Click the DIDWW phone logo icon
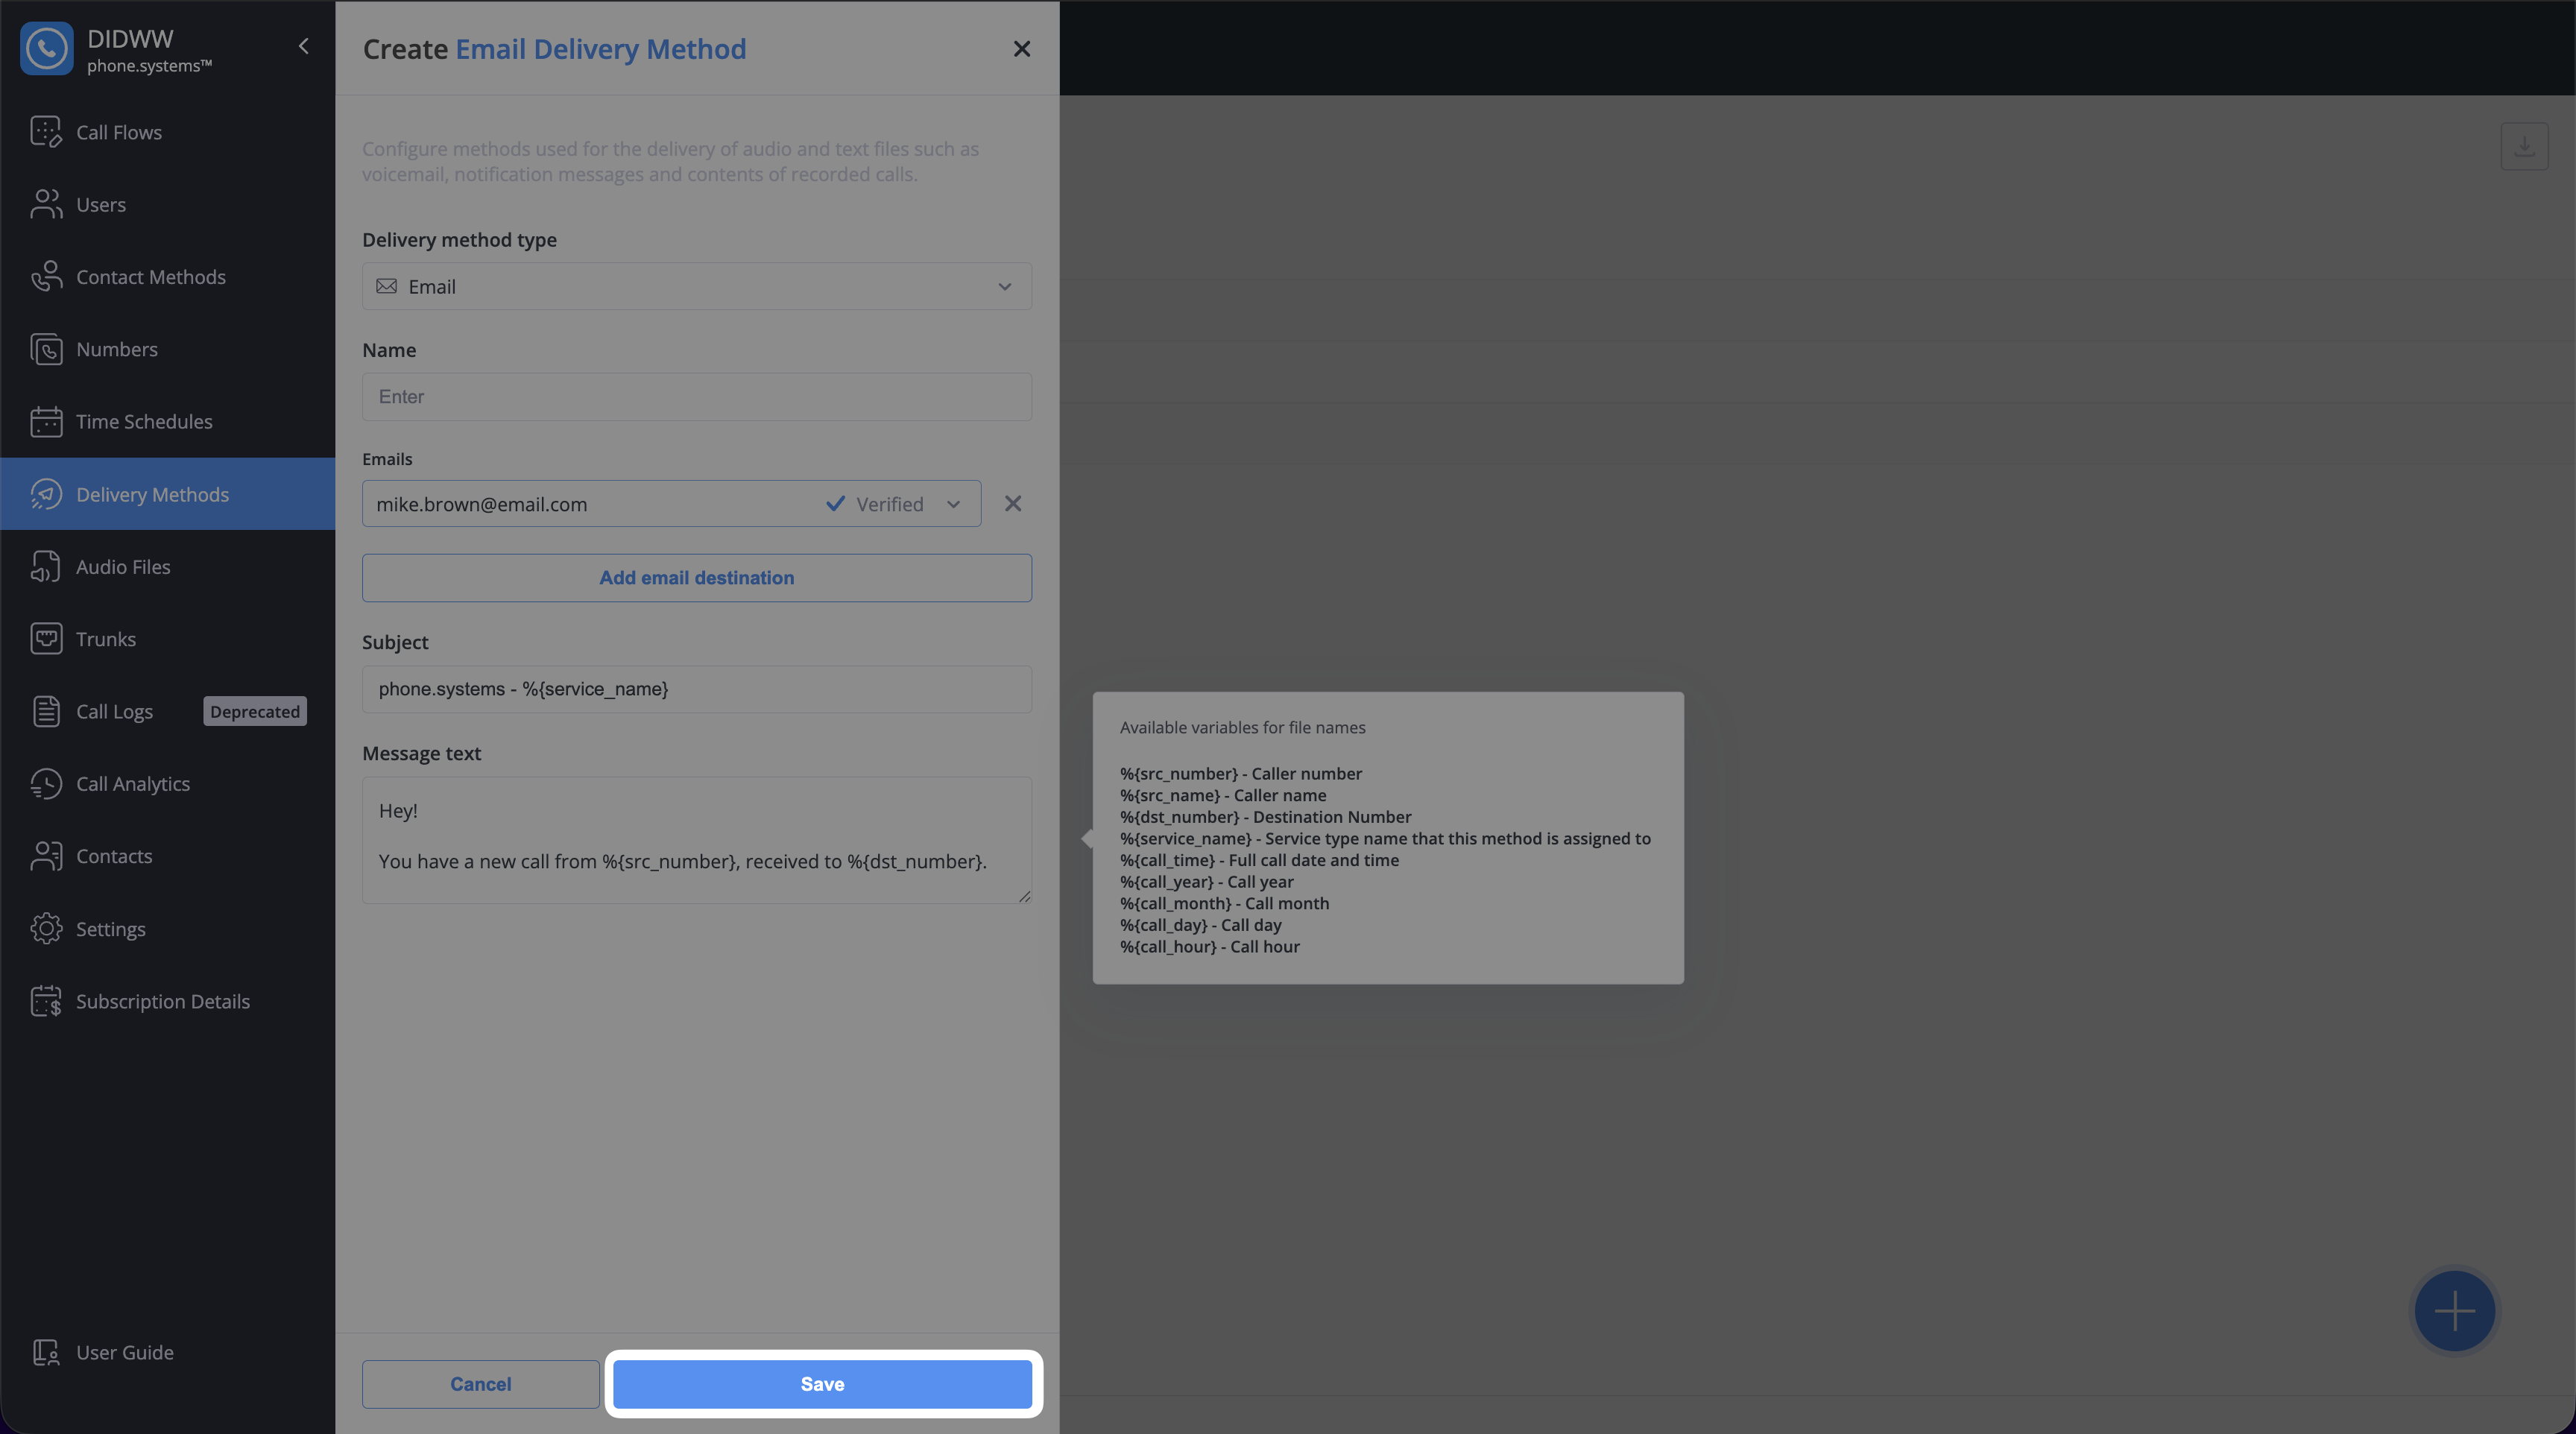 point(46,48)
